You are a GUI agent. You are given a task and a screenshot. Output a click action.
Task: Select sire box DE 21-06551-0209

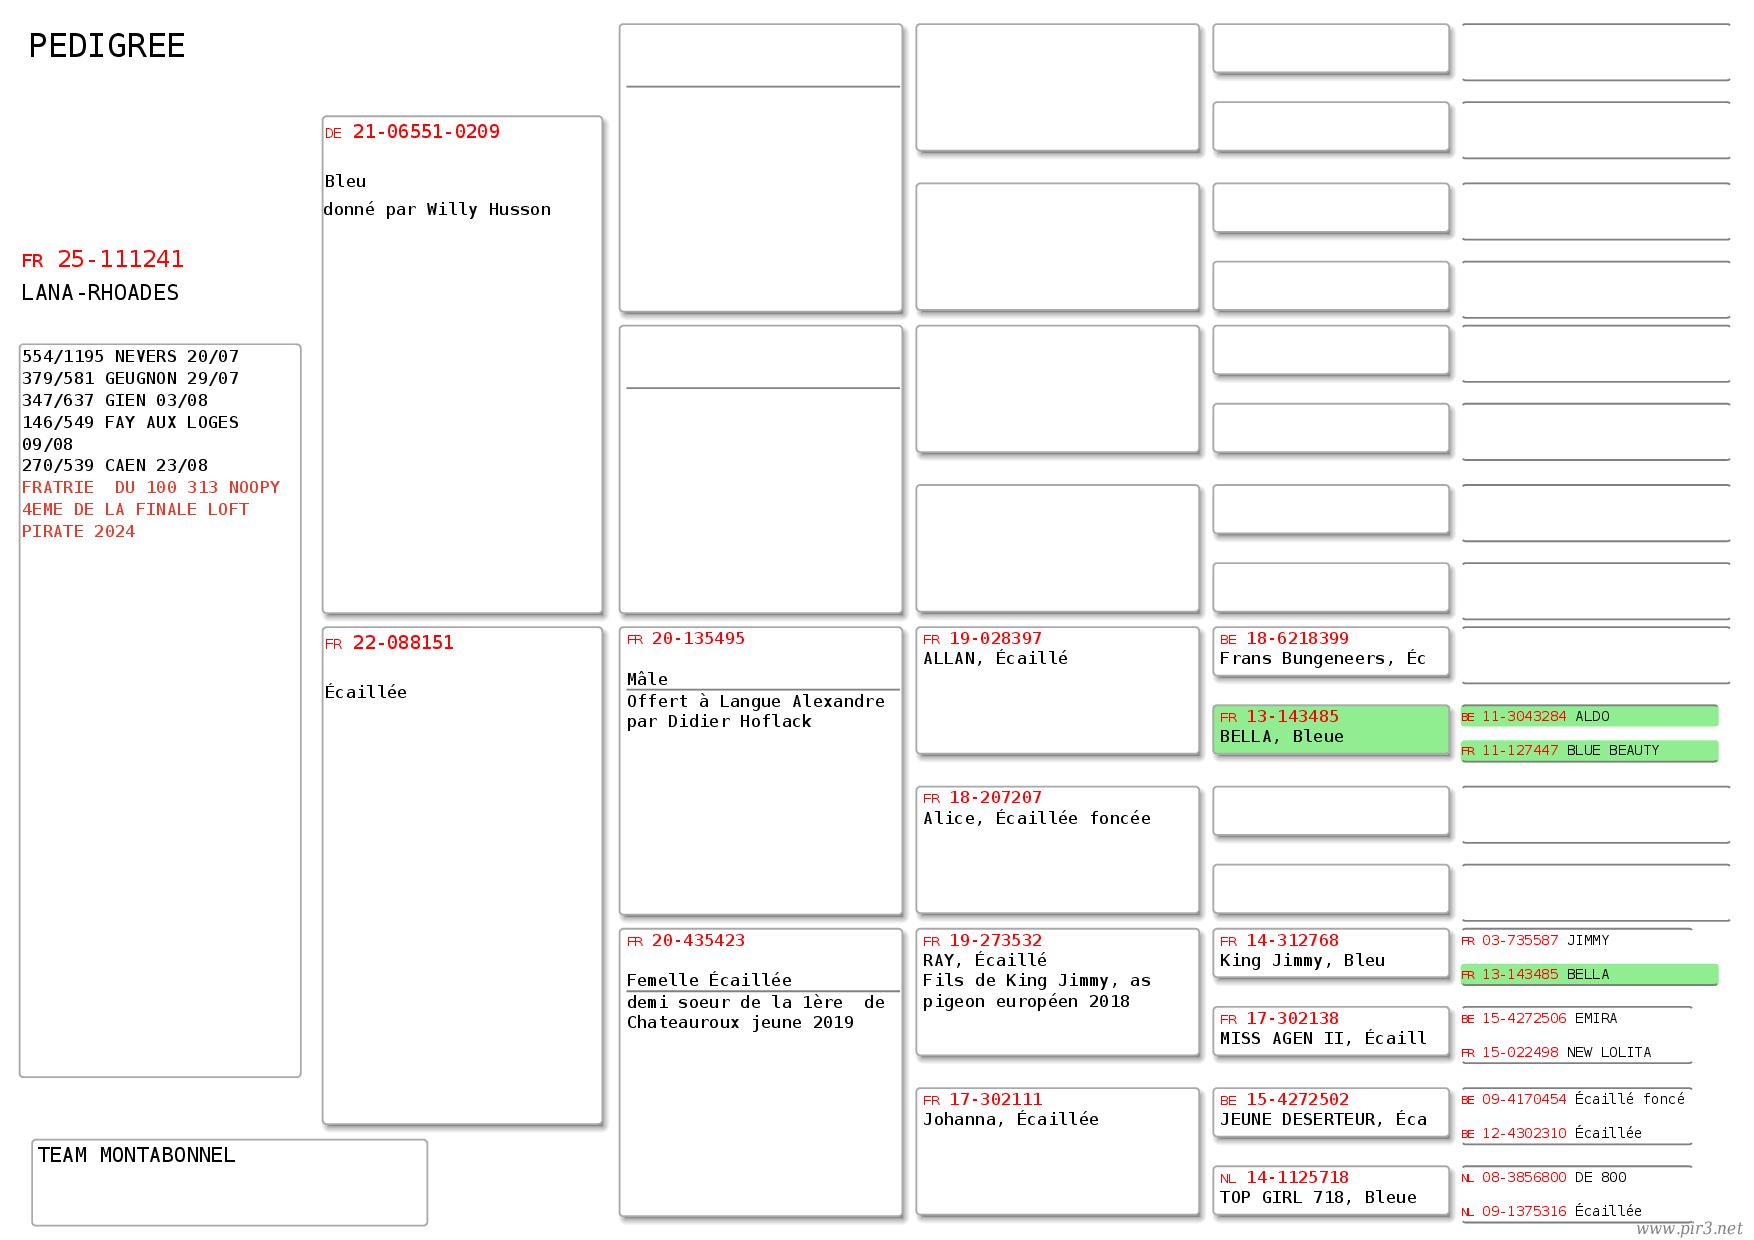(462, 365)
